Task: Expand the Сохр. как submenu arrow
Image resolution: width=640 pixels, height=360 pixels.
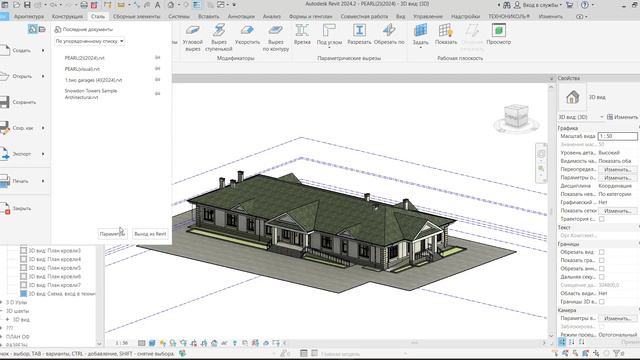Action: [43, 128]
